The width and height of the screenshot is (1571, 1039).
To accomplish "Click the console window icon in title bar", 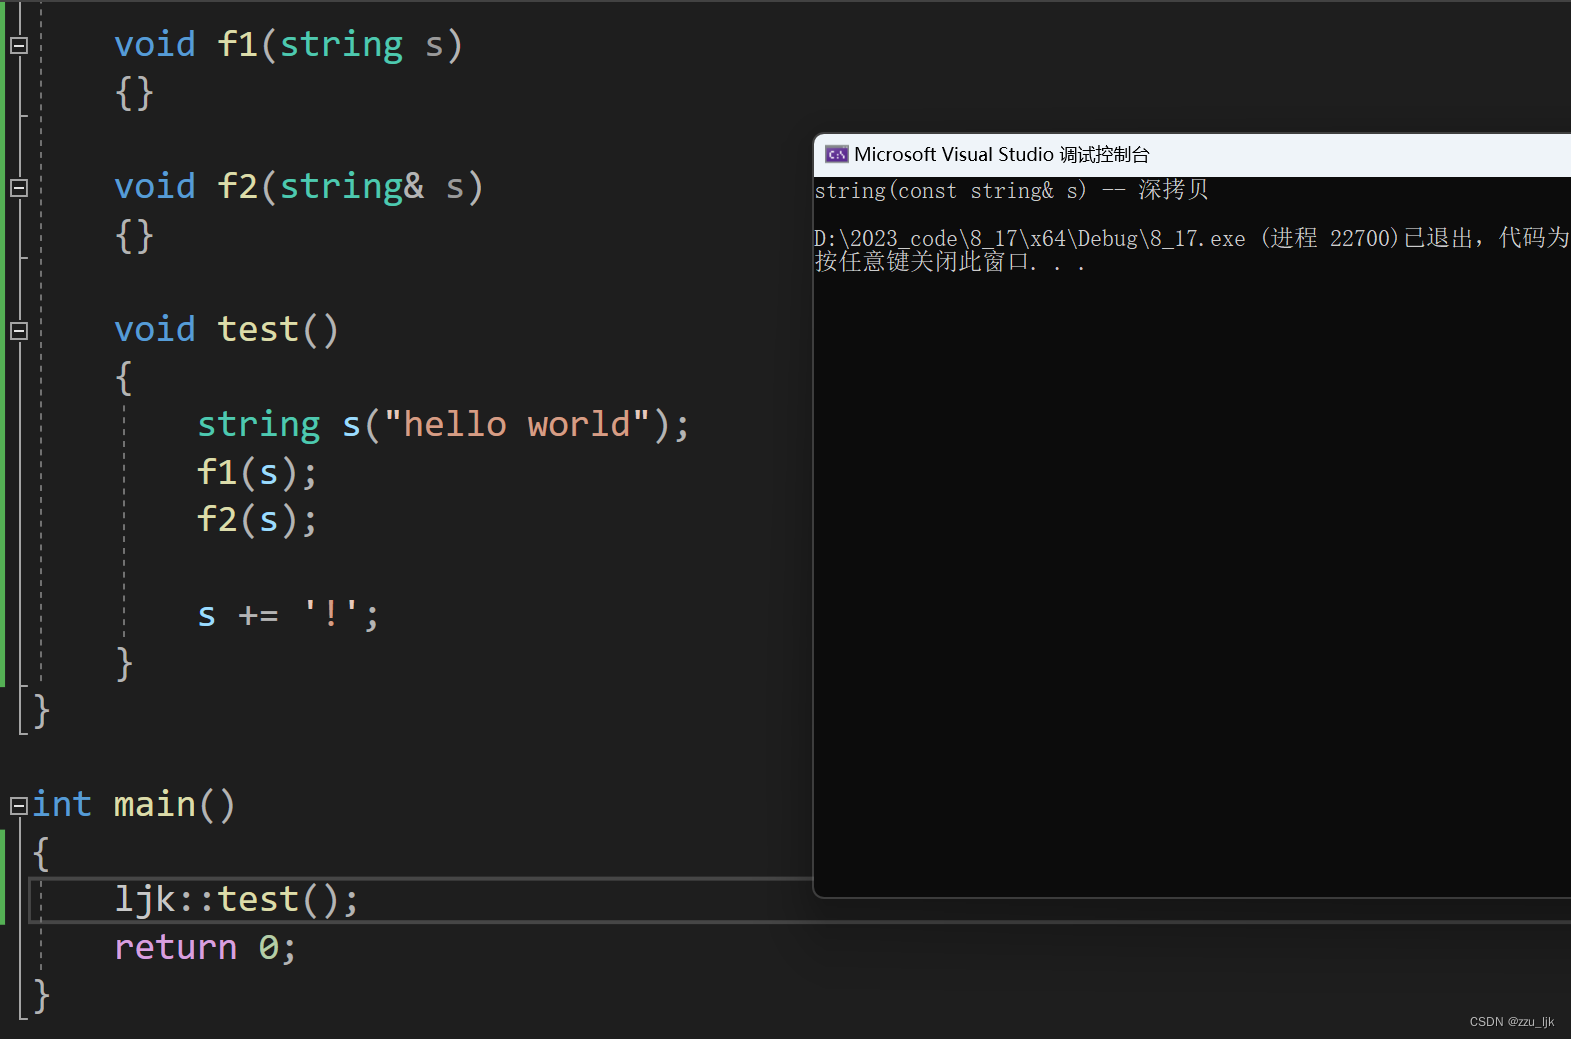I will [x=836, y=154].
